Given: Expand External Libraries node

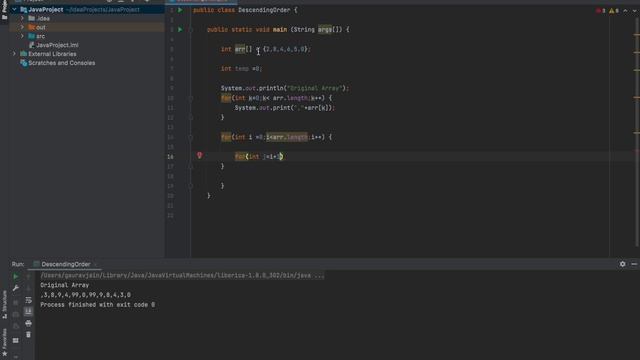Looking at the screenshot, I should point(14,54).
